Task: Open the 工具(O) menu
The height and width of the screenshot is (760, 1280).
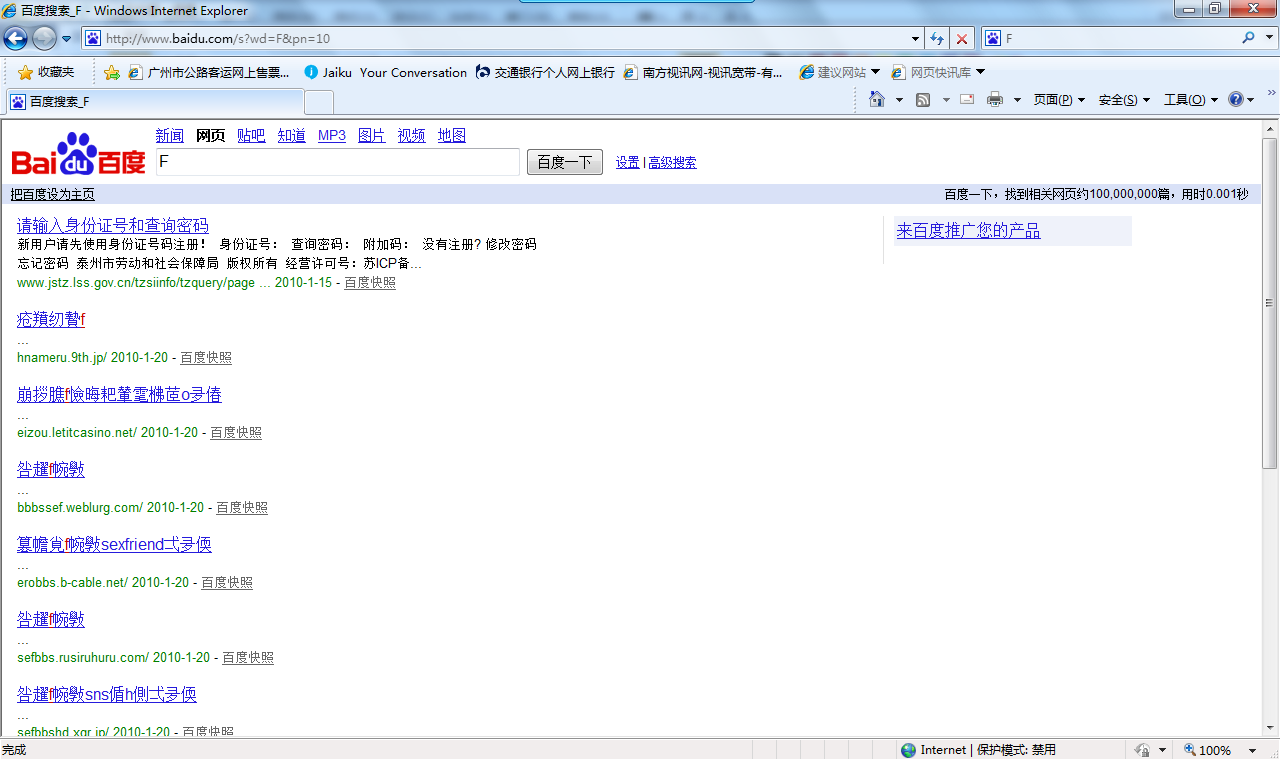Action: pyautogui.click(x=1191, y=100)
